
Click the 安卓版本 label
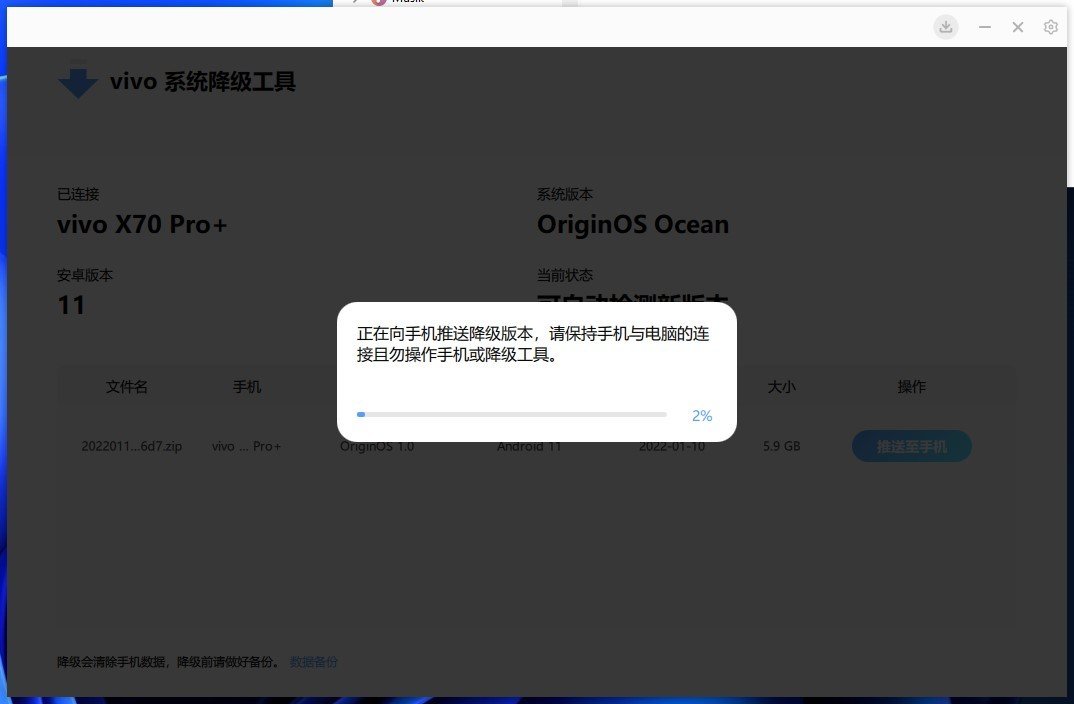pyautogui.click(x=85, y=275)
